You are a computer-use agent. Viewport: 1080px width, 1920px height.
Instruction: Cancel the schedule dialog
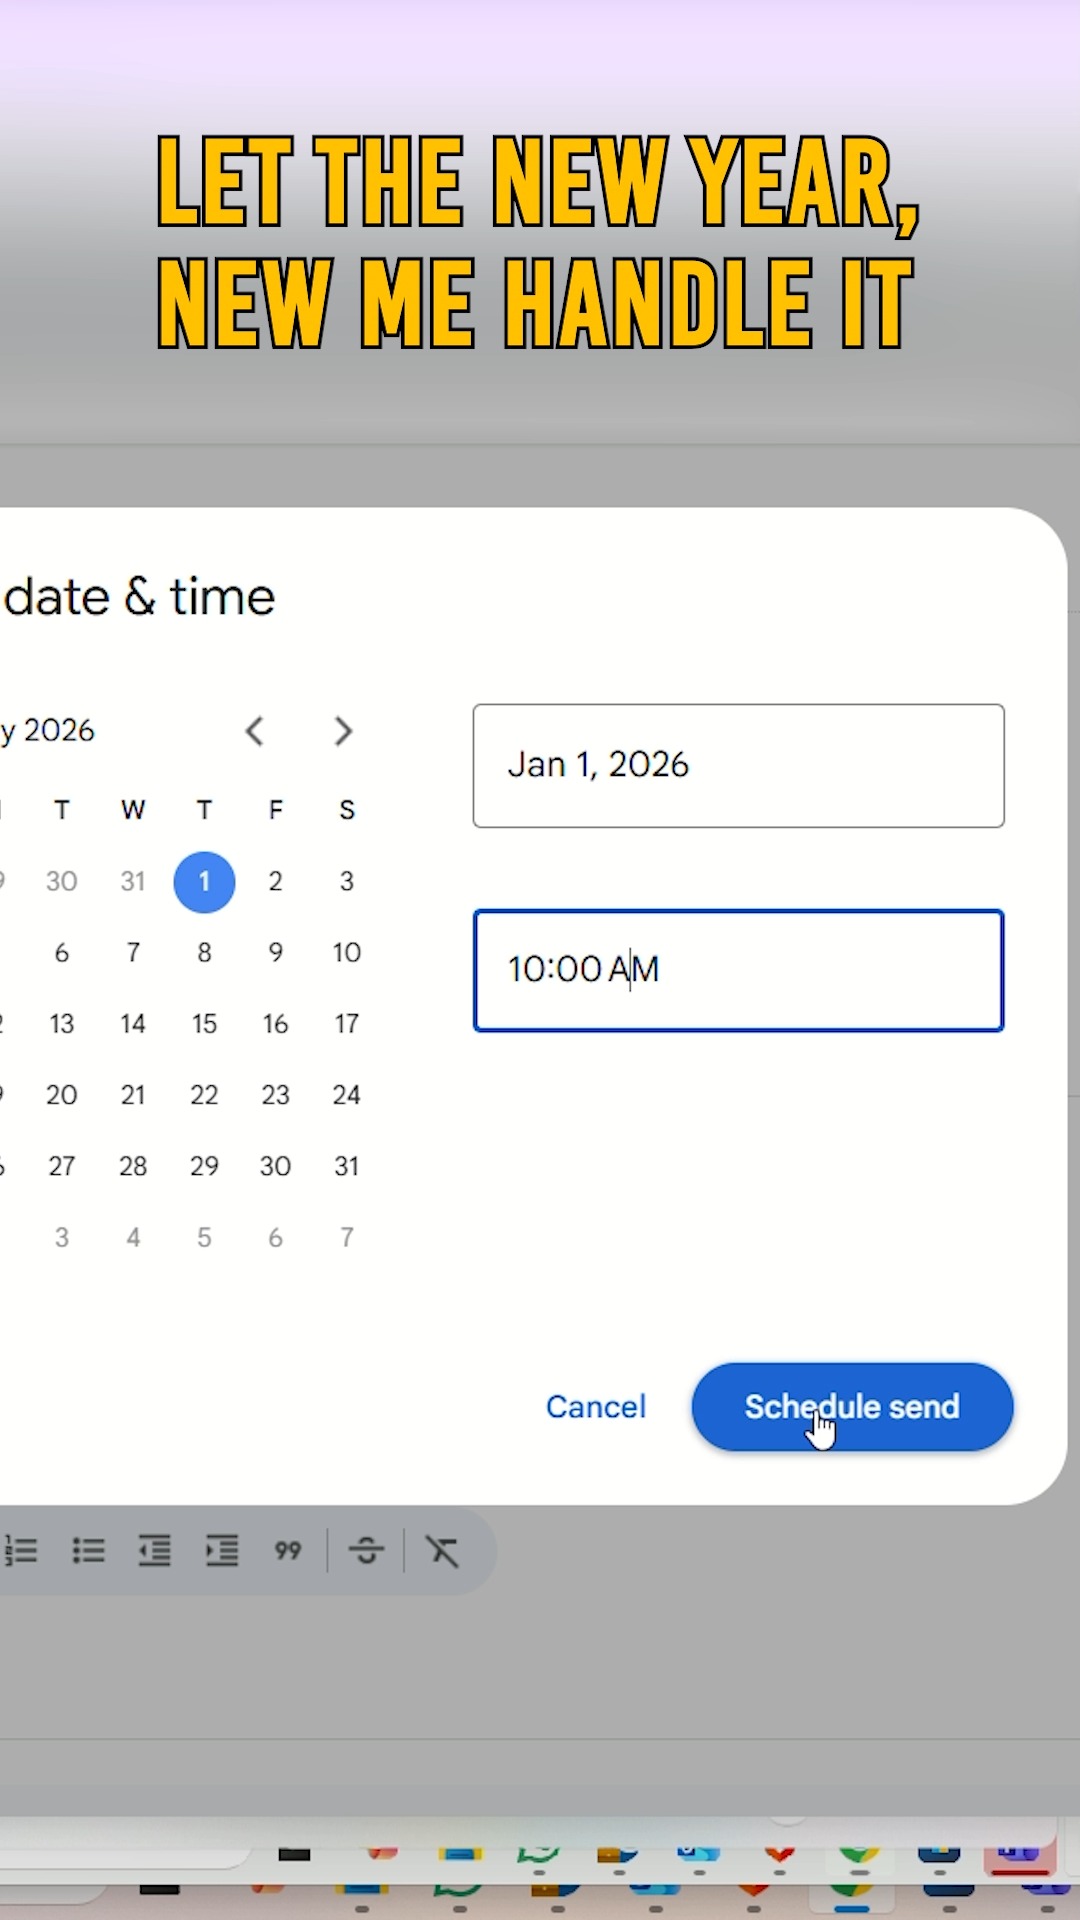[596, 1407]
